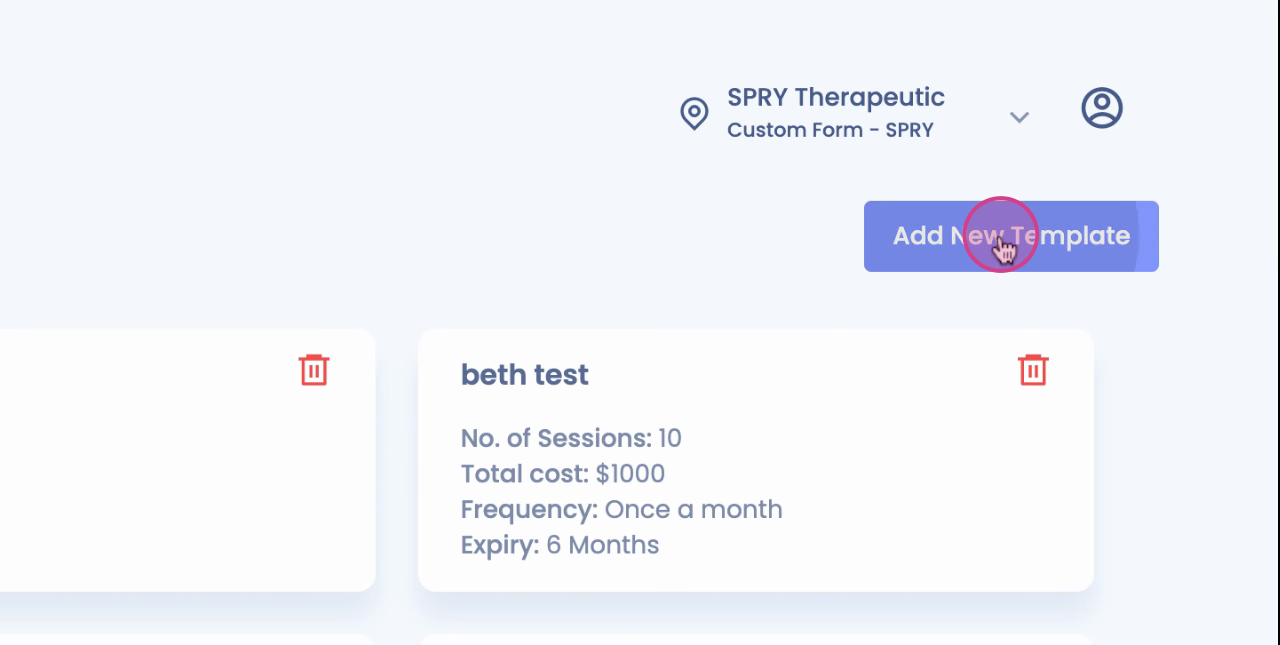
Task: Select the $1000 total cost amount
Action: pos(630,474)
